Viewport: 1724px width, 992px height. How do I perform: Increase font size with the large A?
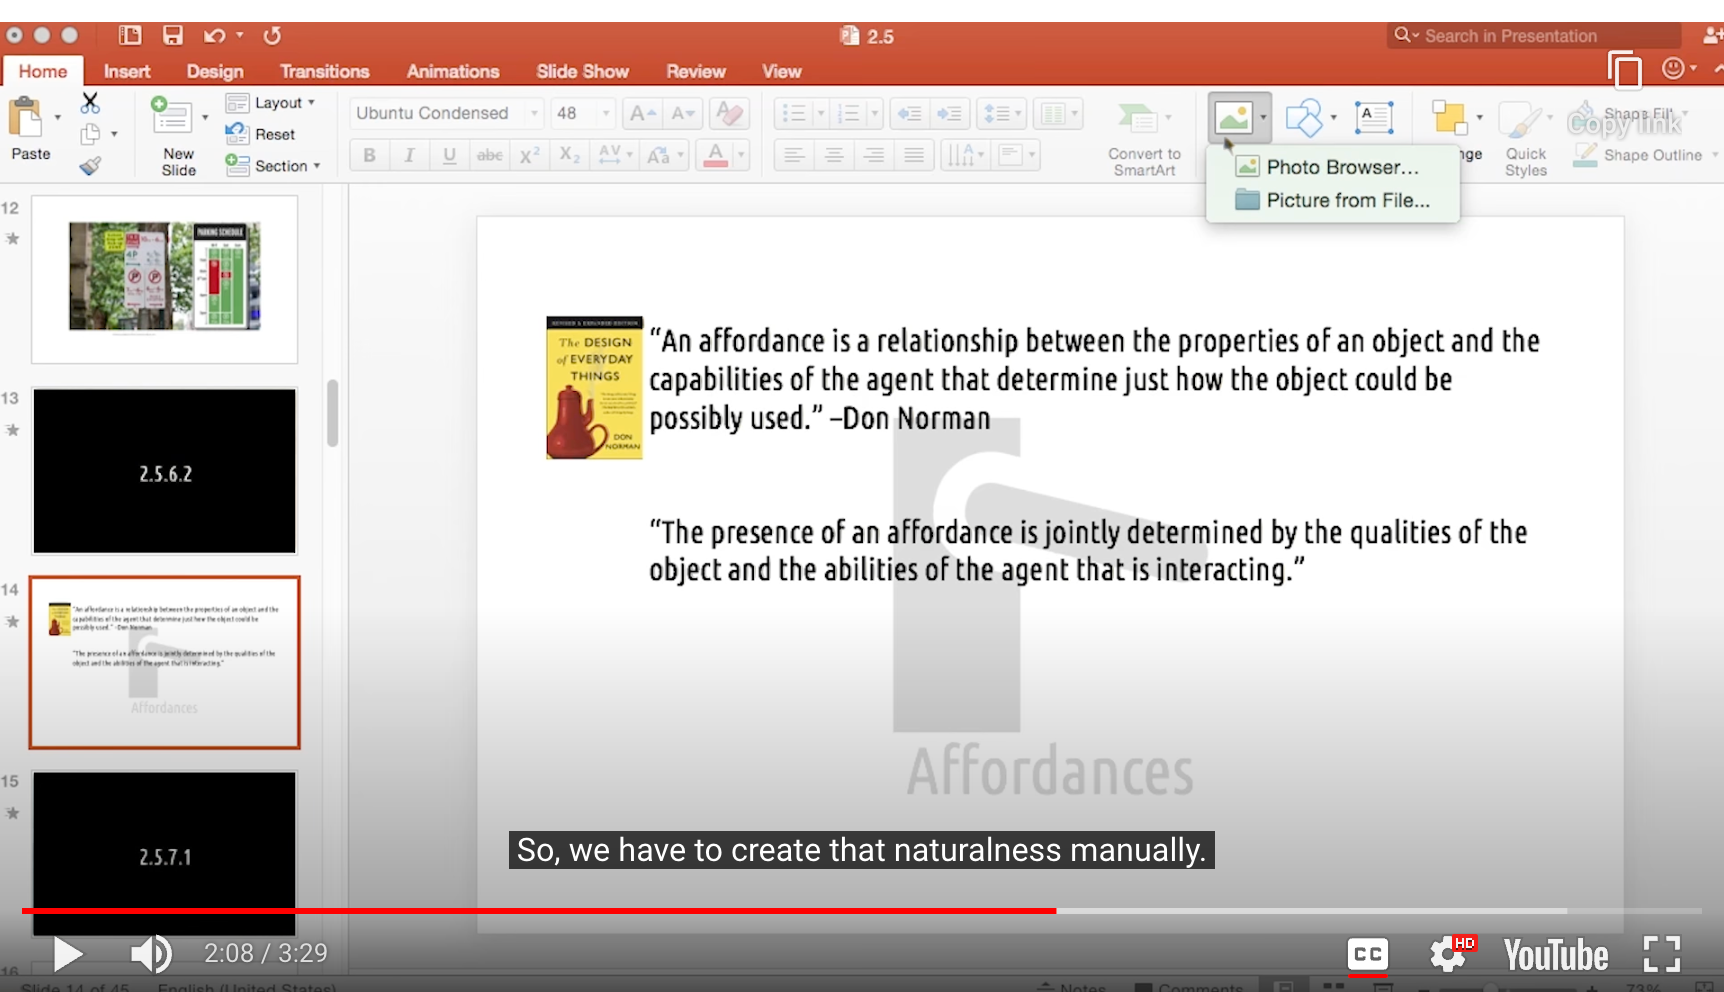point(642,114)
